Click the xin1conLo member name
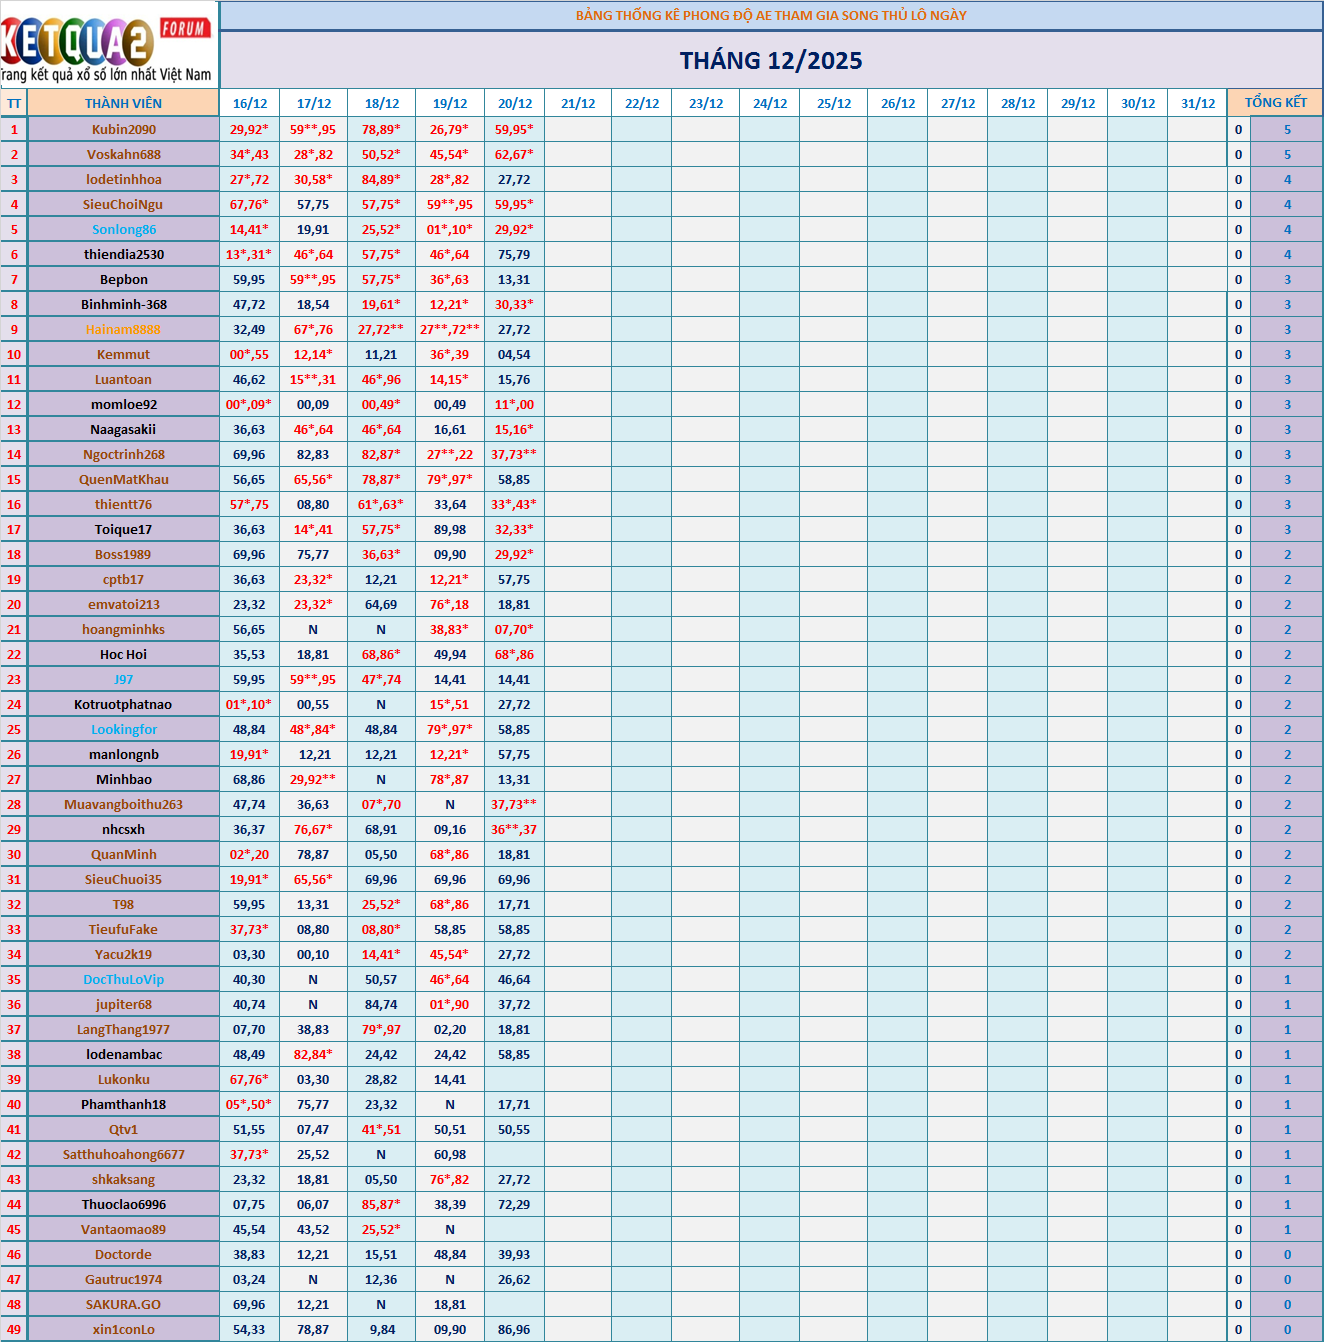 pos(124,1329)
